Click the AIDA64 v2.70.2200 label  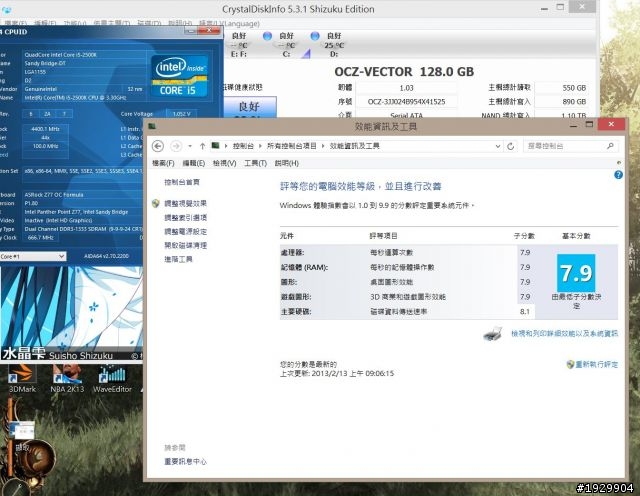click(106, 256)
